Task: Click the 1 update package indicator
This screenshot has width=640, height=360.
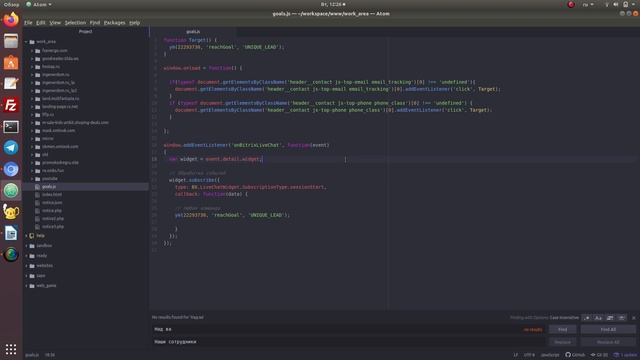Action: click(625, 355)
